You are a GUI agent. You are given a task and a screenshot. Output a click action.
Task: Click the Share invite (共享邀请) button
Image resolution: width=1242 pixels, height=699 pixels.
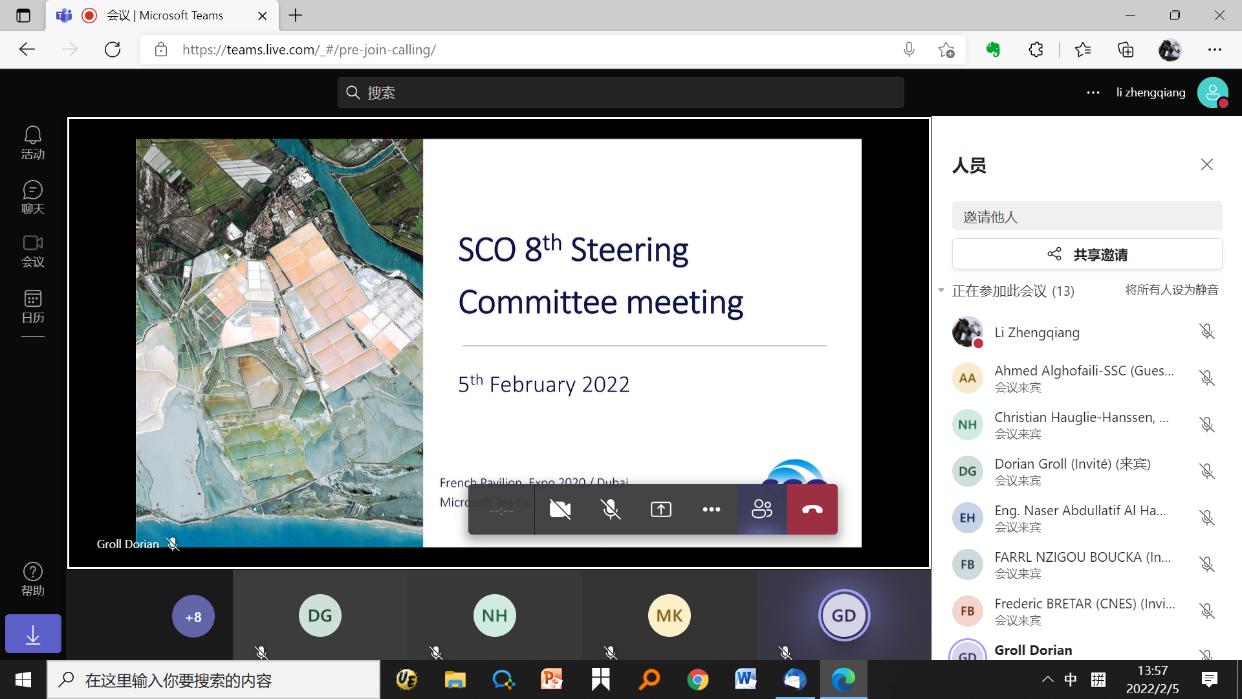pos(1087,254)
